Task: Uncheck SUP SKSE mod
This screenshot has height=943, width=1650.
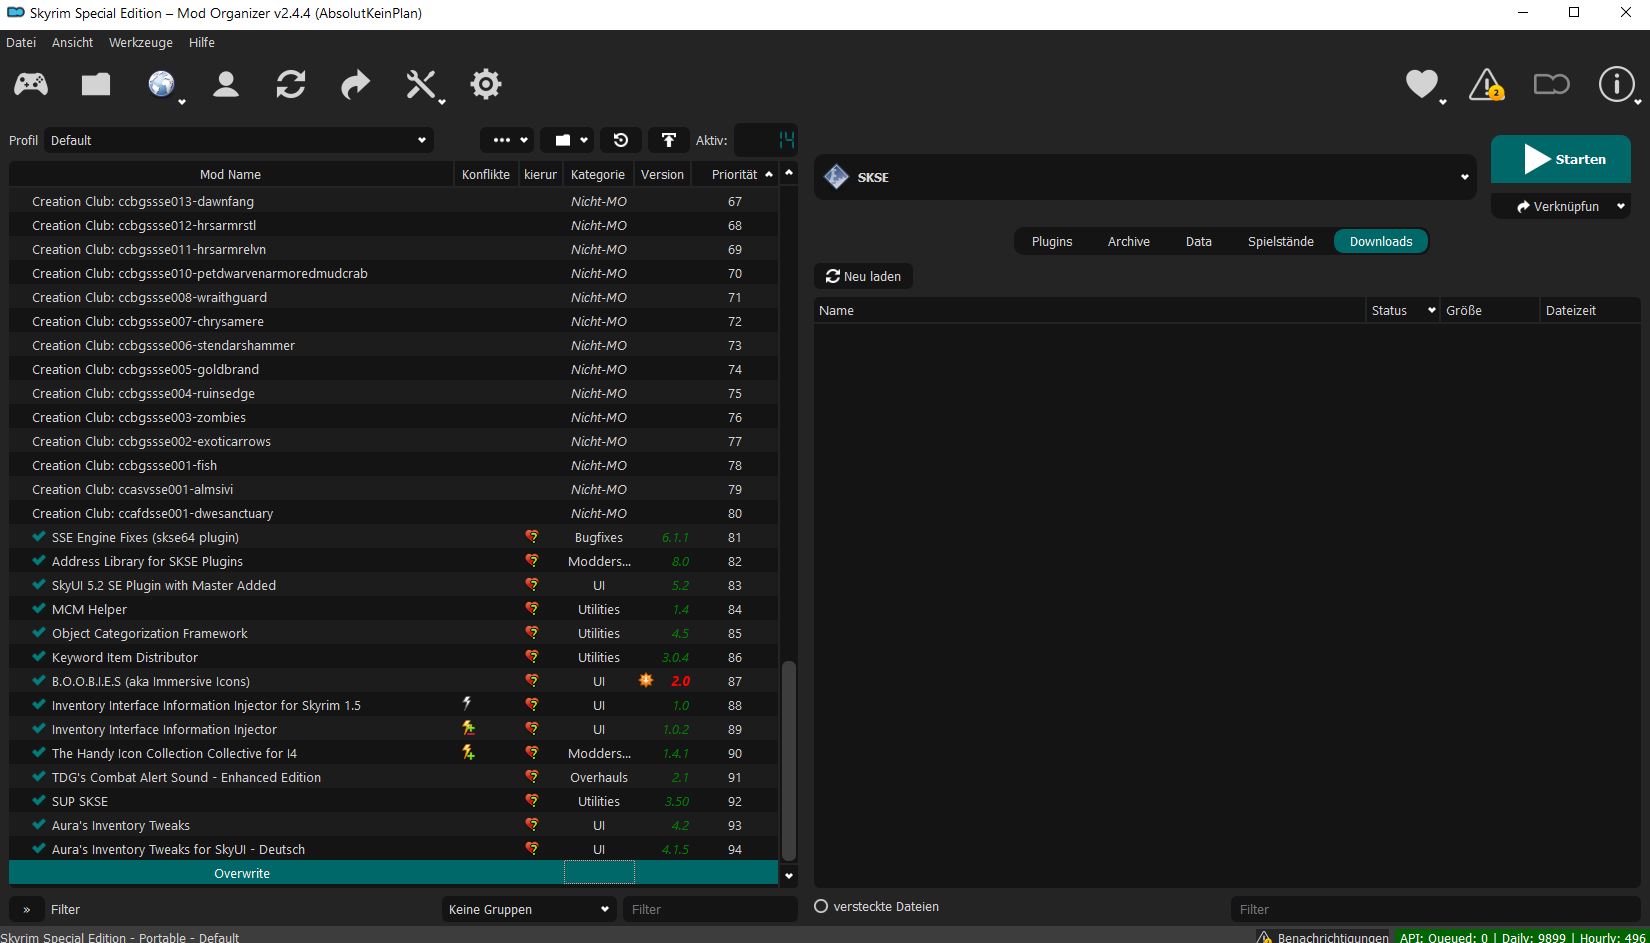Action: point(39,801)
